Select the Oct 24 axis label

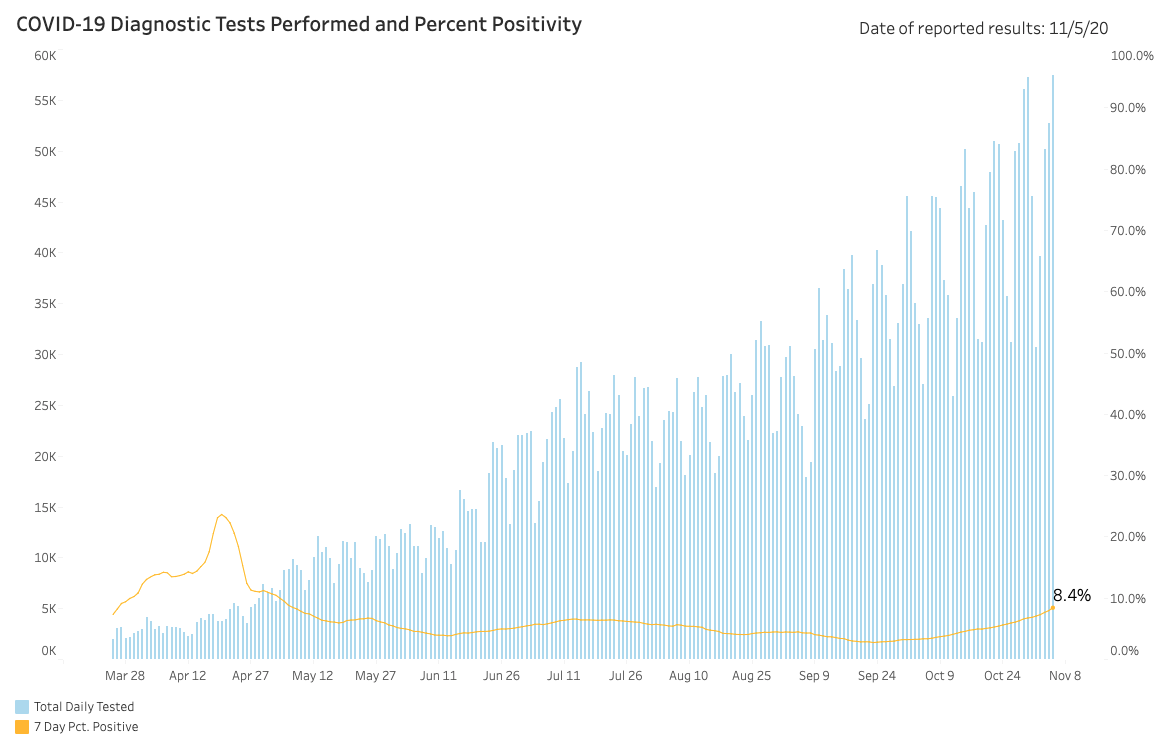pos(1002,675)
